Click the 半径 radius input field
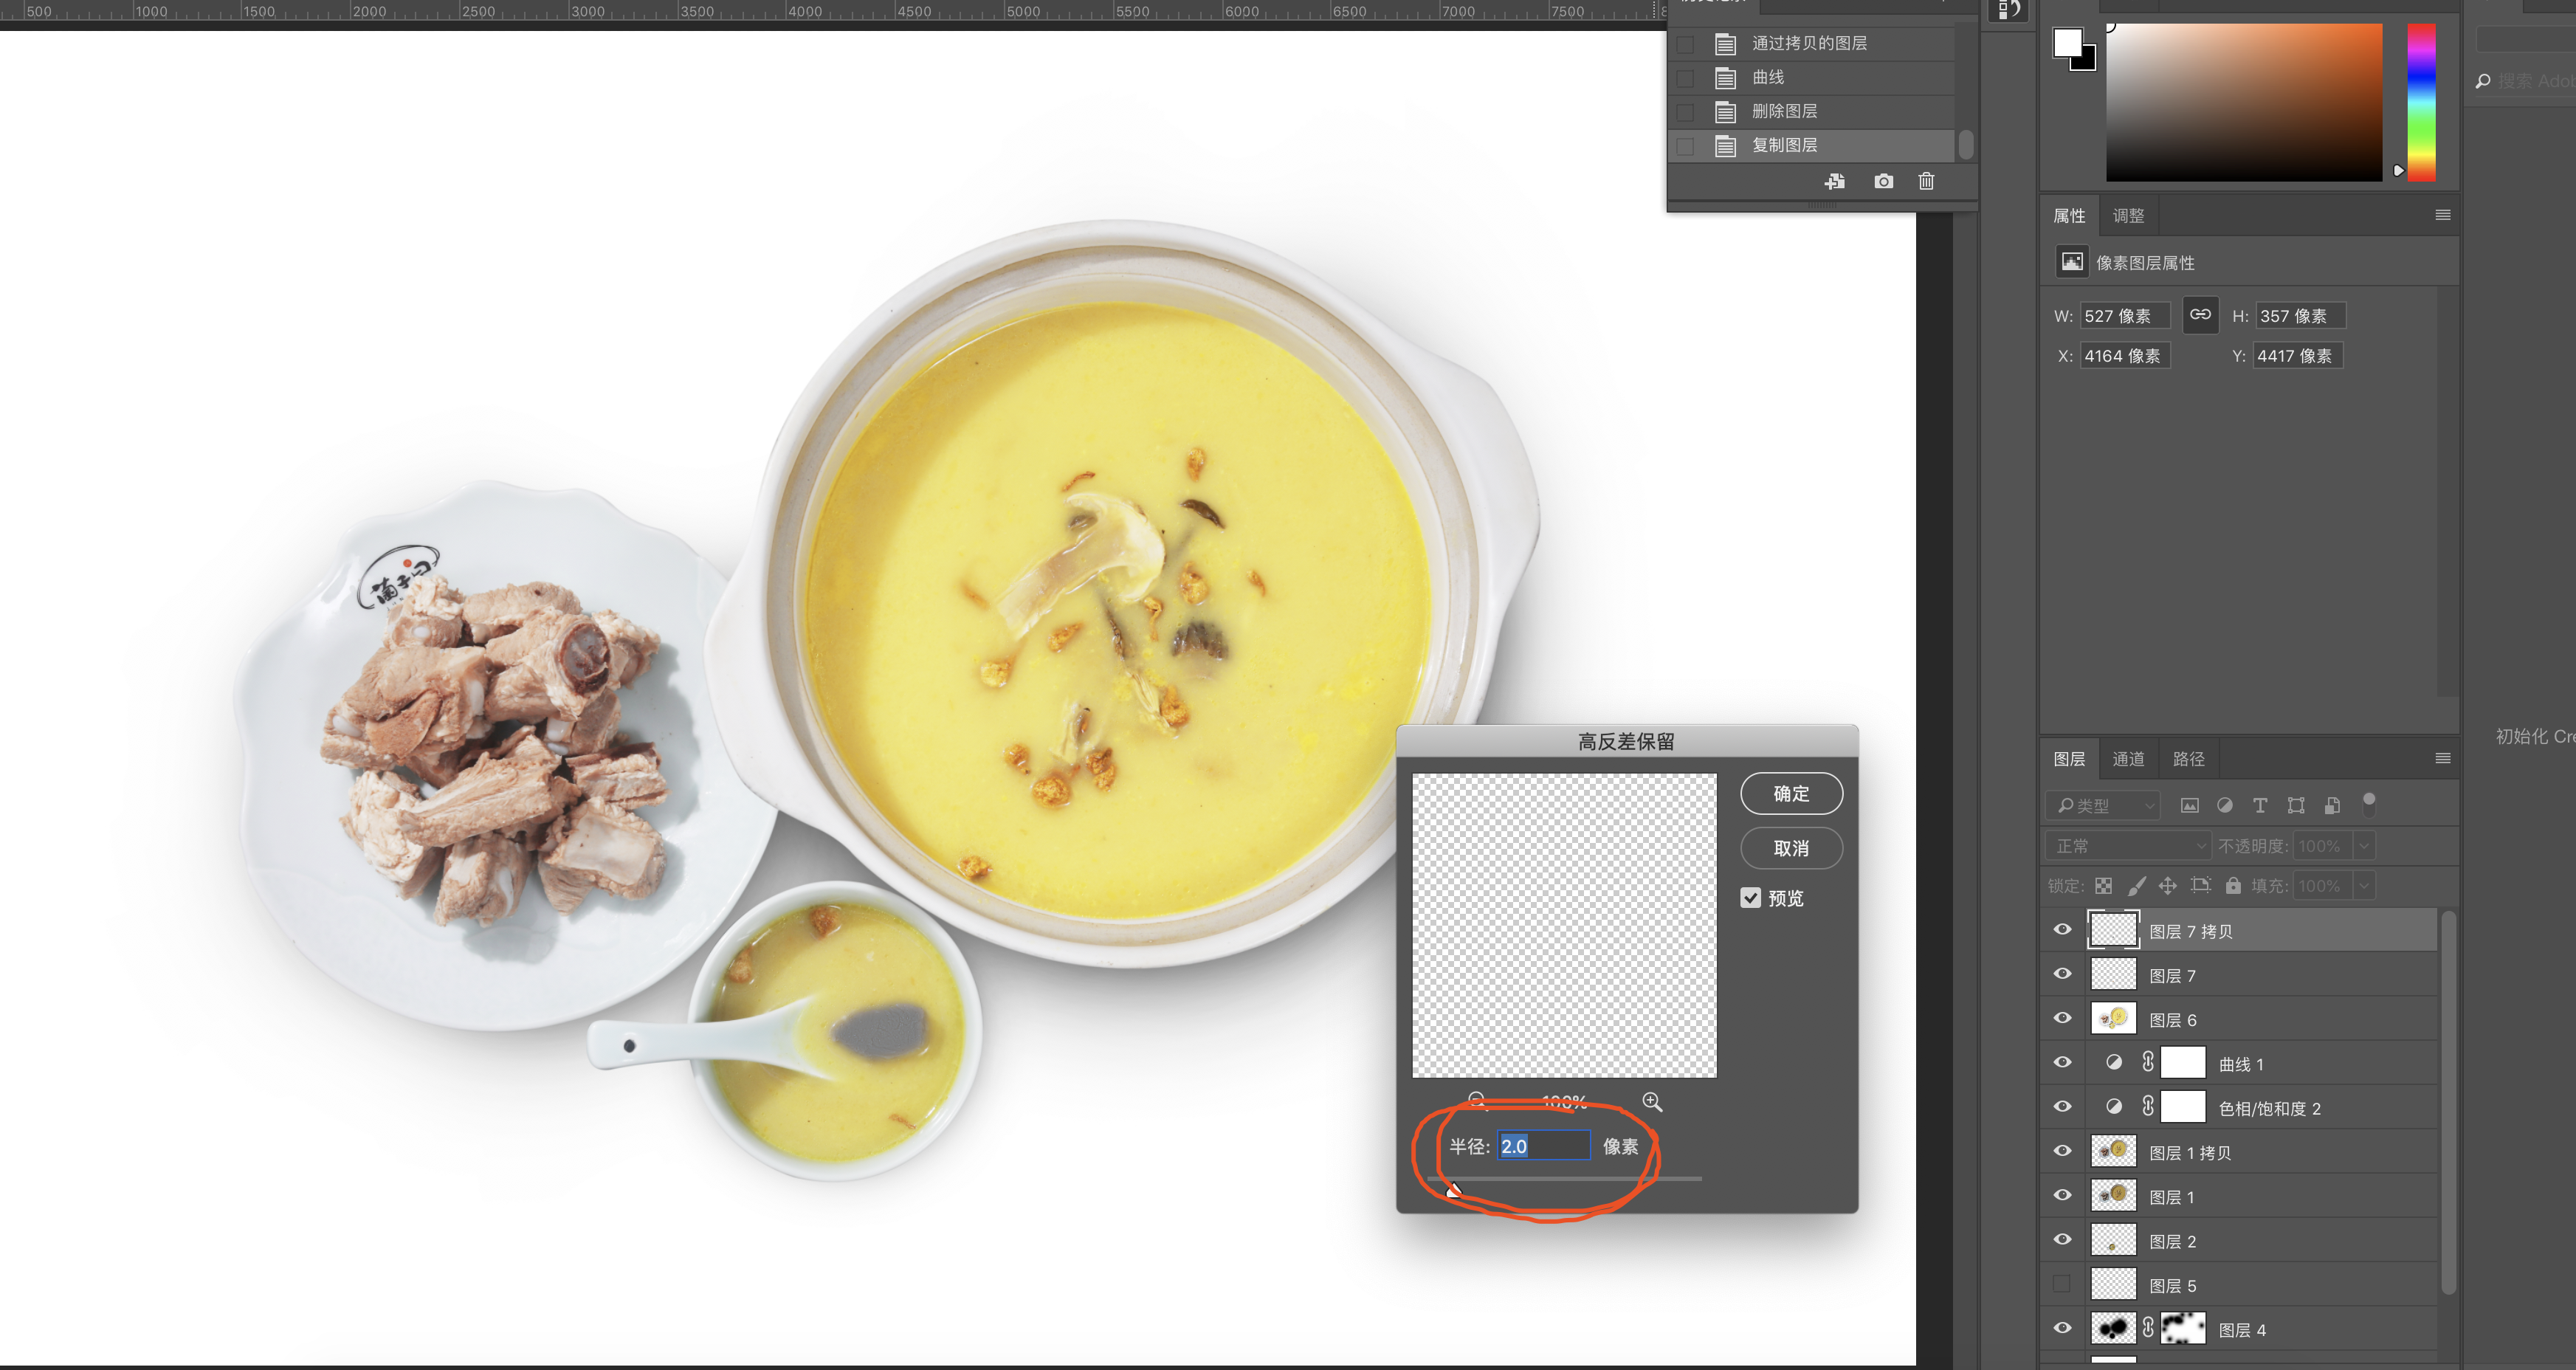The image size is (2576, 1370). point(1543,1146)
